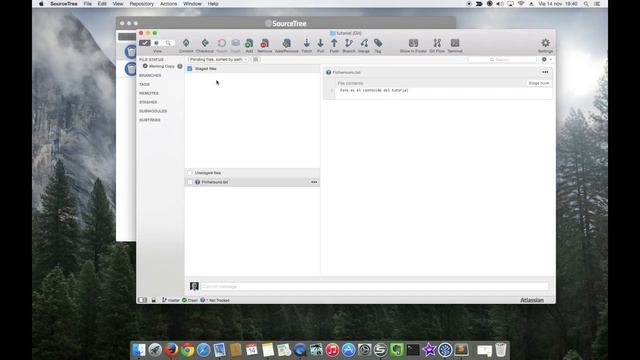Screen dimensions: 640x360
Task: Click the Stage hunk button
Action: (539, 83)
